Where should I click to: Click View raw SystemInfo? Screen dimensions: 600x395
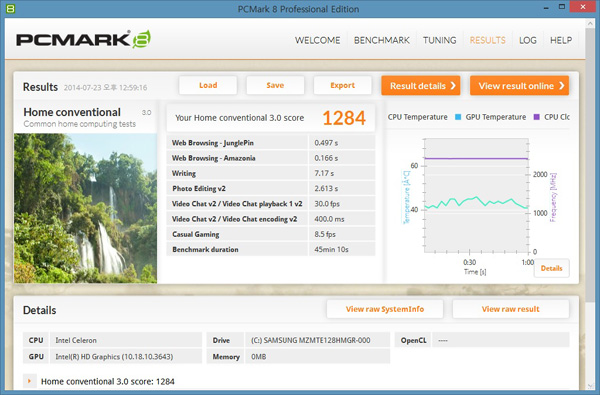tap(385, 309)
